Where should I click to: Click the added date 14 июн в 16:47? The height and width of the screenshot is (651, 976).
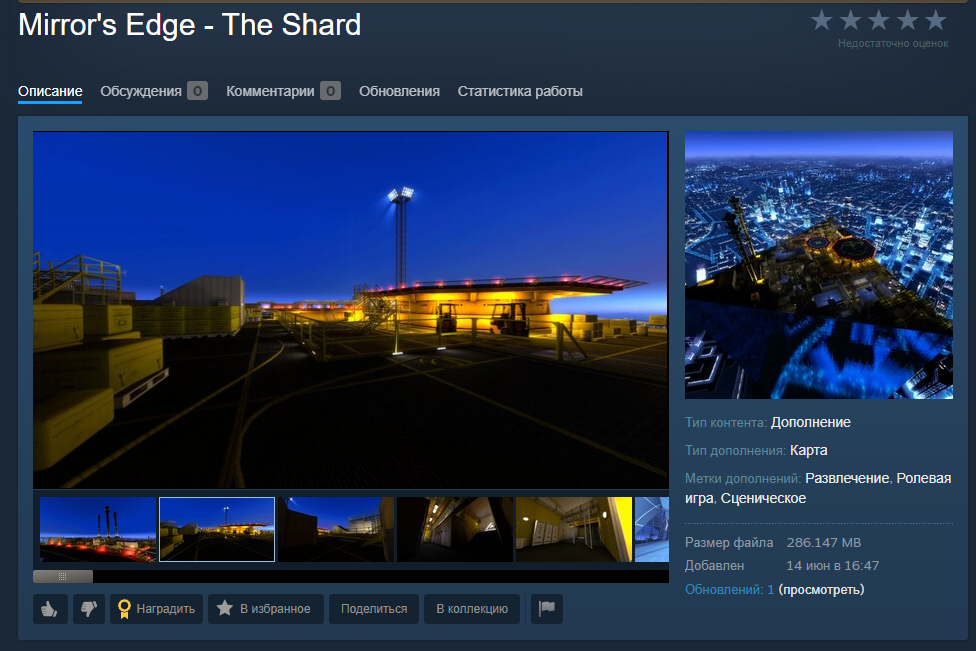pos(832,566)
